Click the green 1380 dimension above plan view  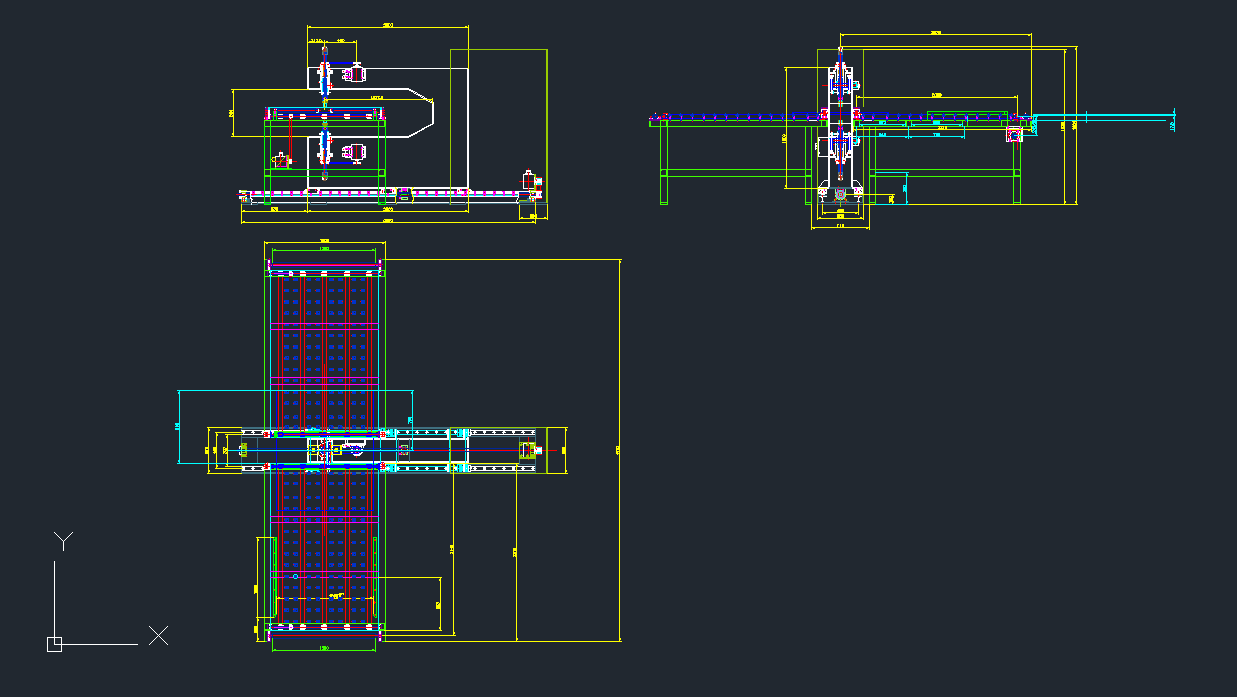click(324, 249)
